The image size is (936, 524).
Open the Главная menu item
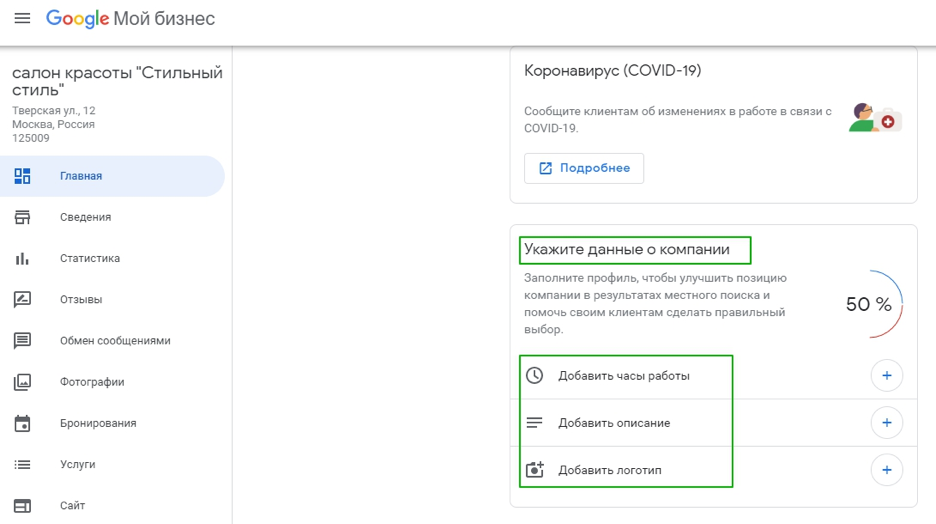click(x=112, y=176)
